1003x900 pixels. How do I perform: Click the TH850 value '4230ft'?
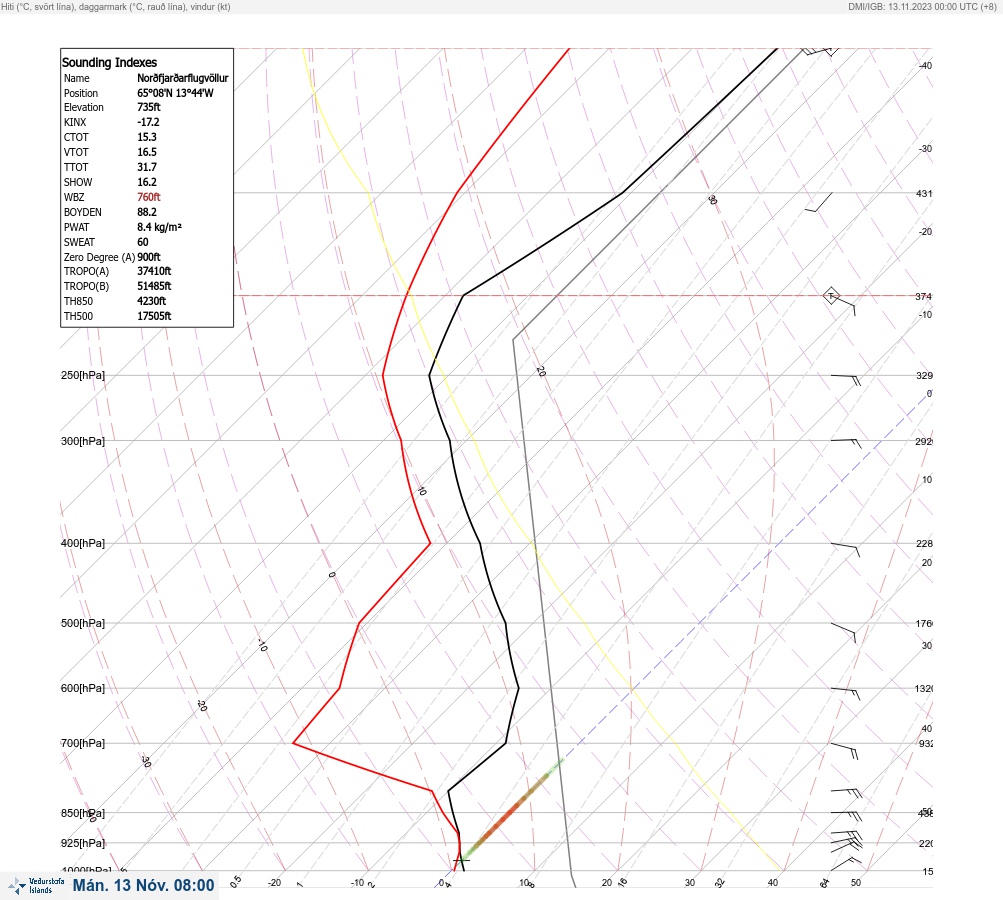point(151,301)
